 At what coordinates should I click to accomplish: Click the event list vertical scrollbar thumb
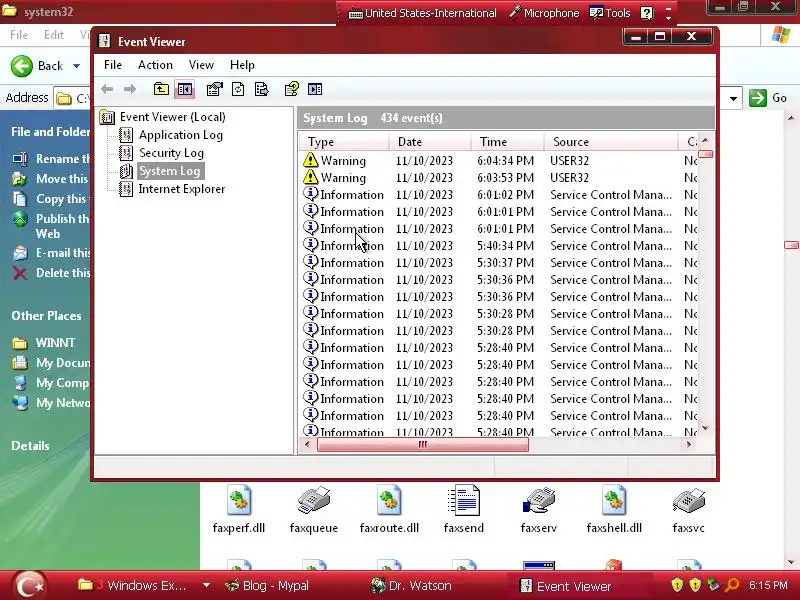(x=706, y=154)
